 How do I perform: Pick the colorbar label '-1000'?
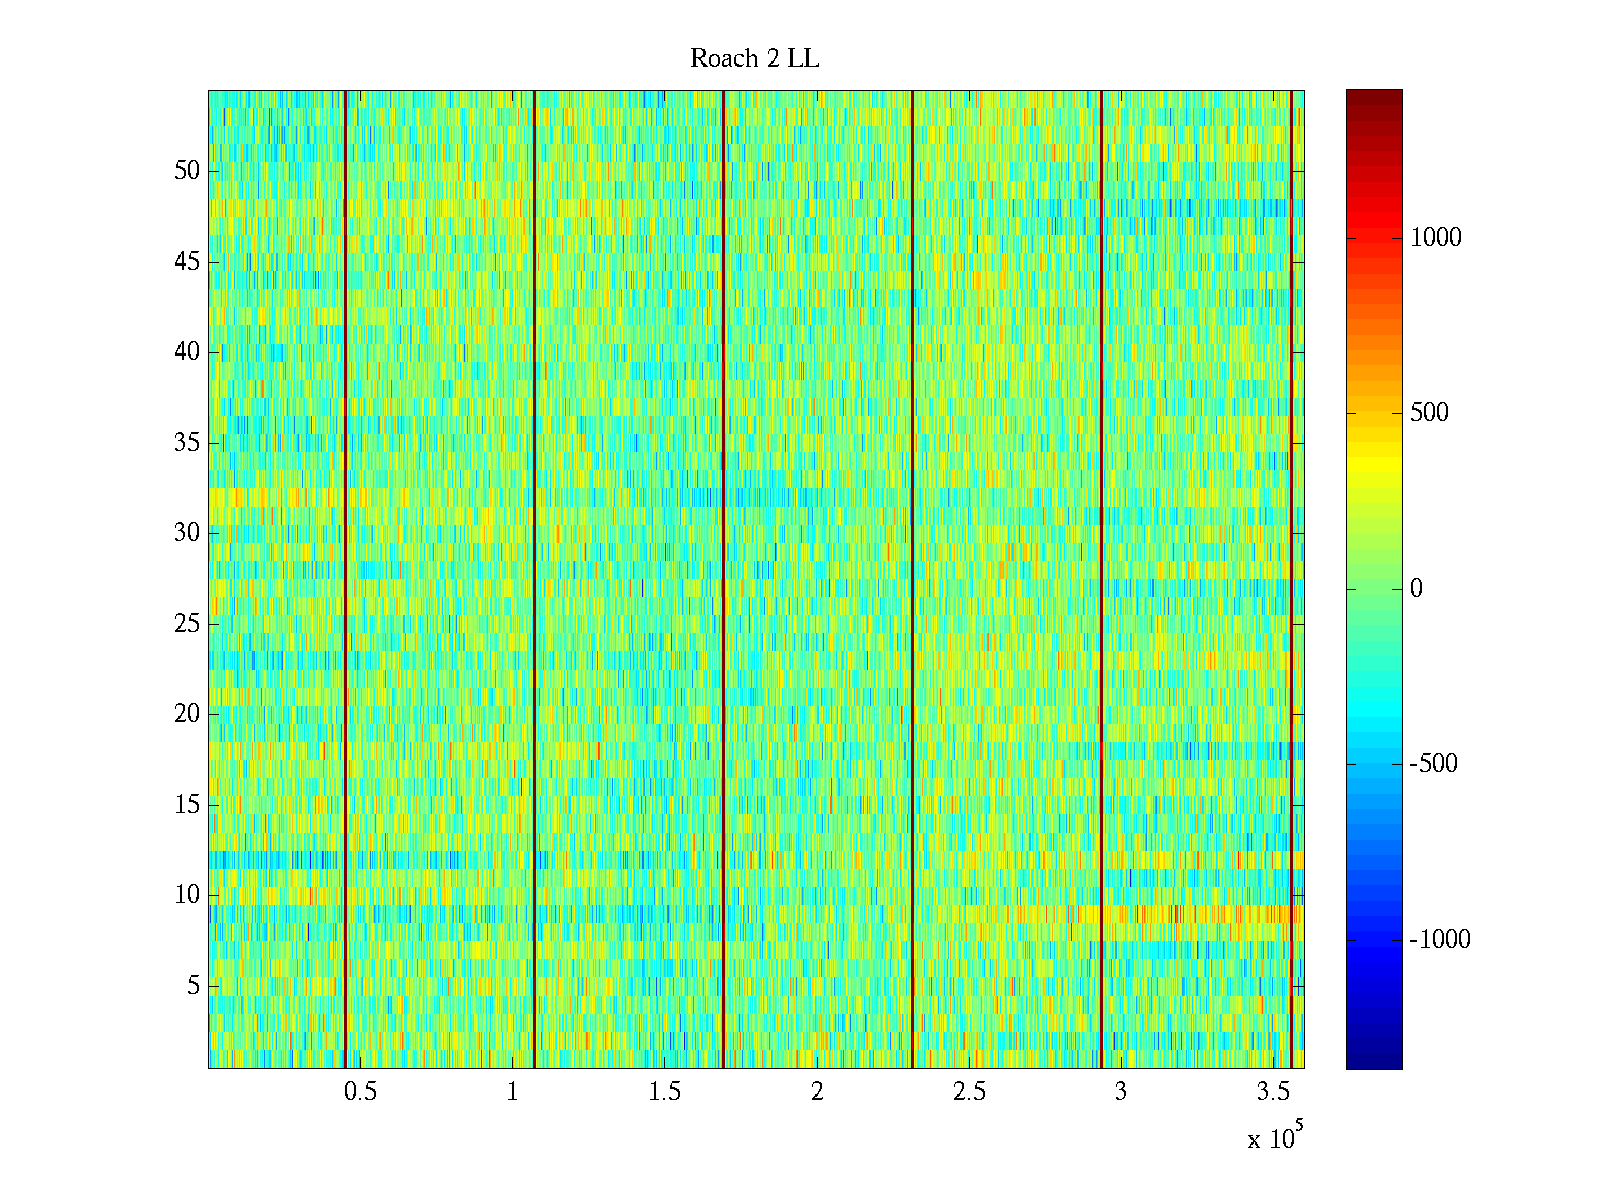[x=1439, y=940]
